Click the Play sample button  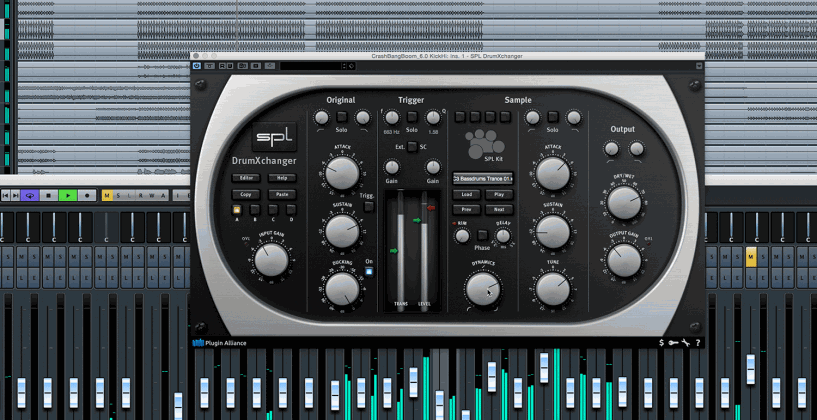click(x=499, y=194)
